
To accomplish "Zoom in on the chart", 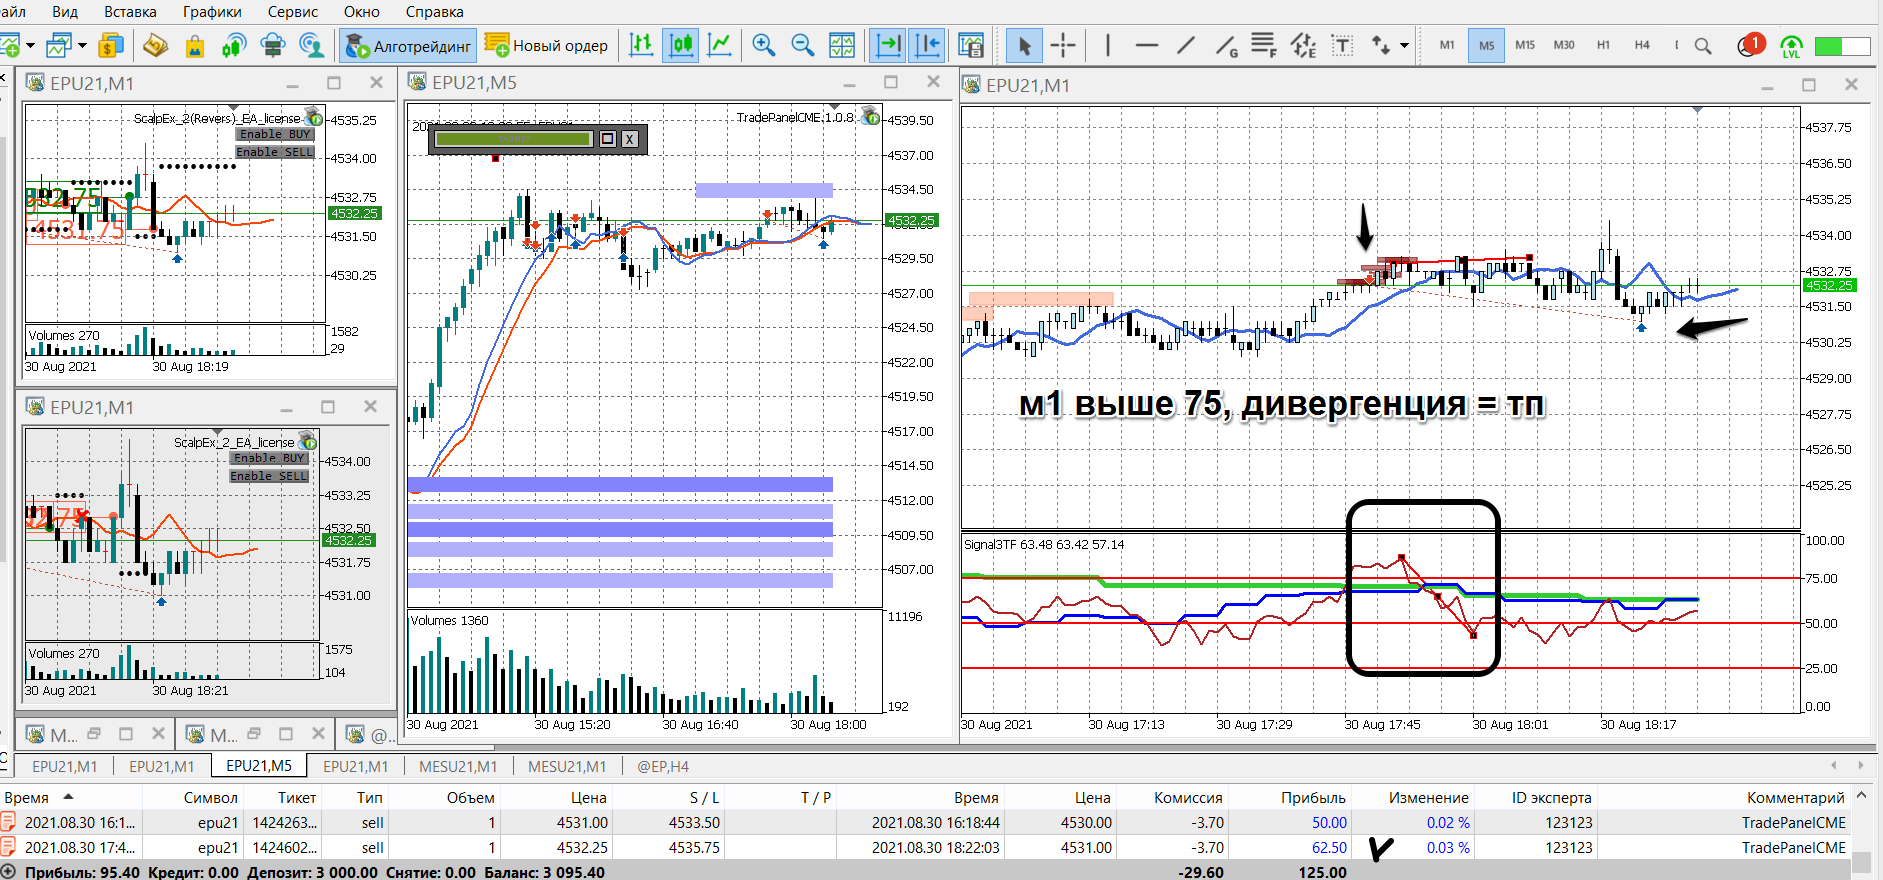I will pyautogui.click(x=763, y=45).
